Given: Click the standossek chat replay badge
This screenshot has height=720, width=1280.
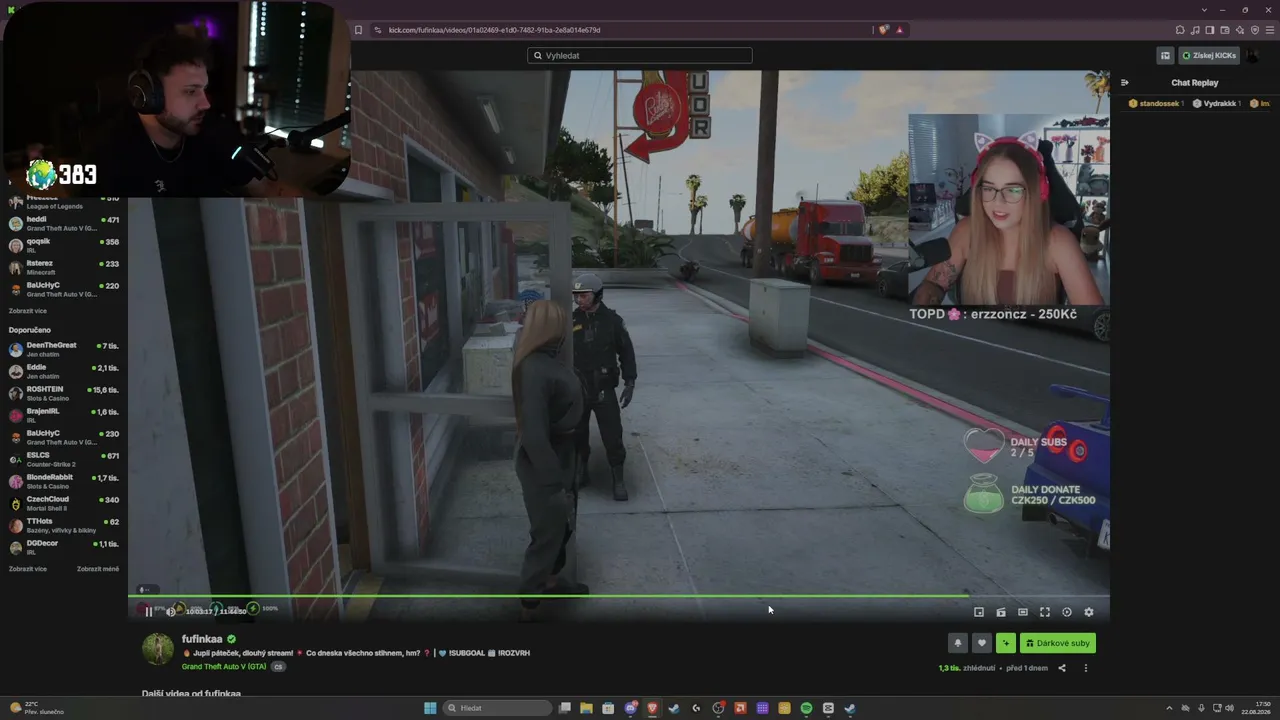Looking at the screenshot, I should pyautogui.click(x=1156, y=103).
